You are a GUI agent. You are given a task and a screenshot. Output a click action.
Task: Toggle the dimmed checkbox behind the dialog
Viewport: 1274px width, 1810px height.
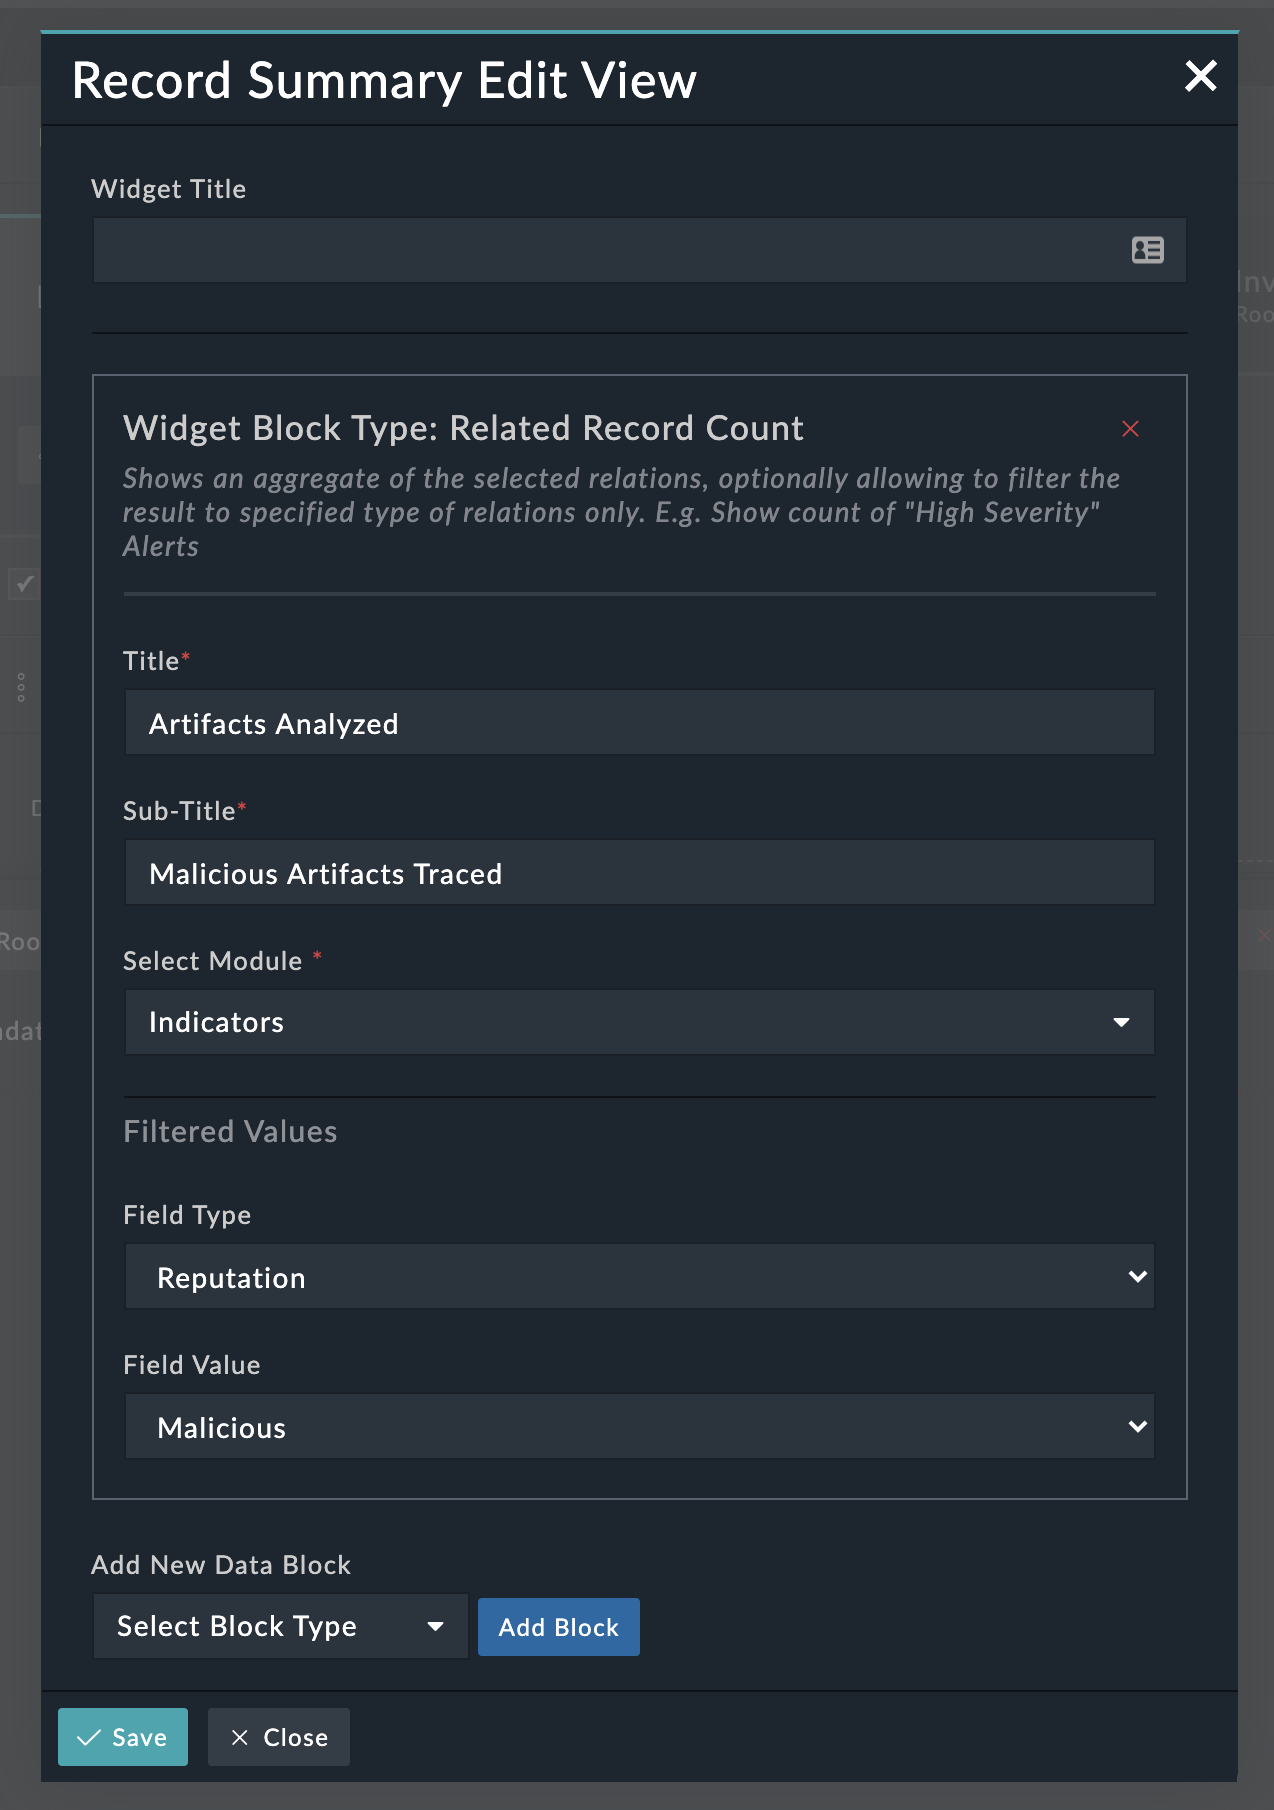(24, 583)
